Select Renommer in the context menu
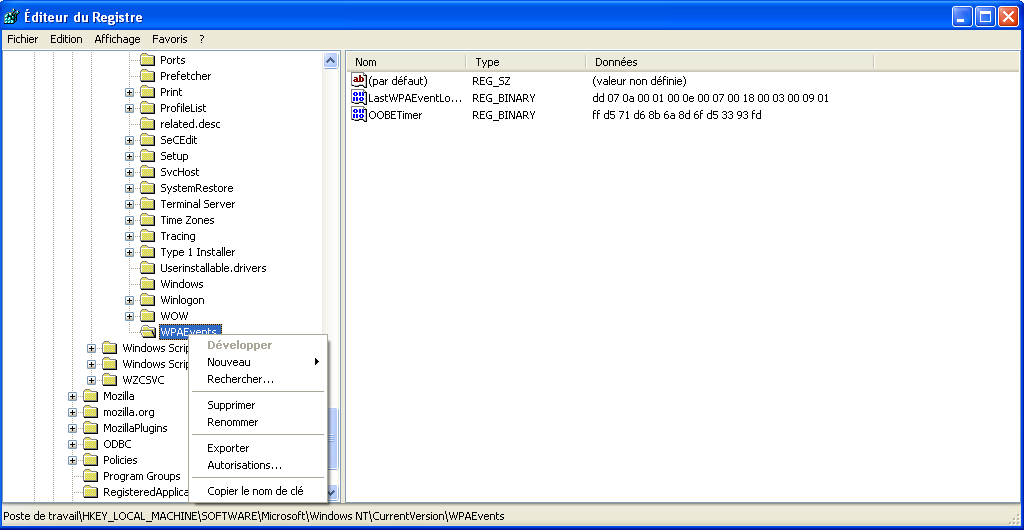The width and height of the screenshot is (1024, 530). [232, 422]
